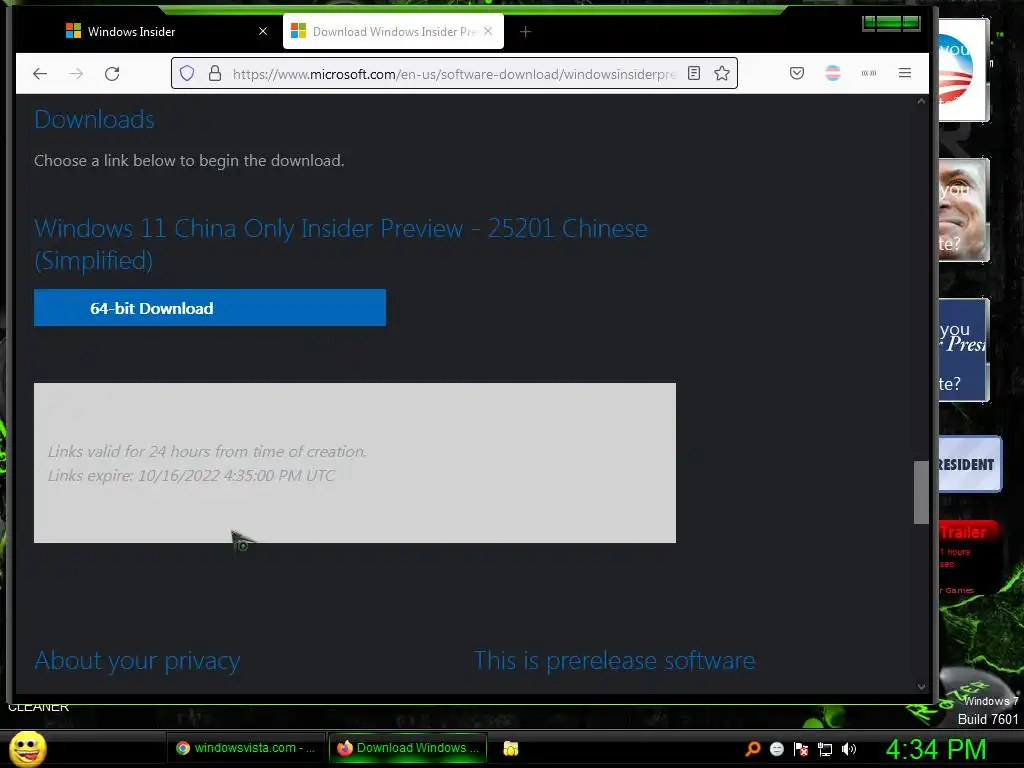
Task: Close the Windows Insider tab
Action: [x=263, y=31]
